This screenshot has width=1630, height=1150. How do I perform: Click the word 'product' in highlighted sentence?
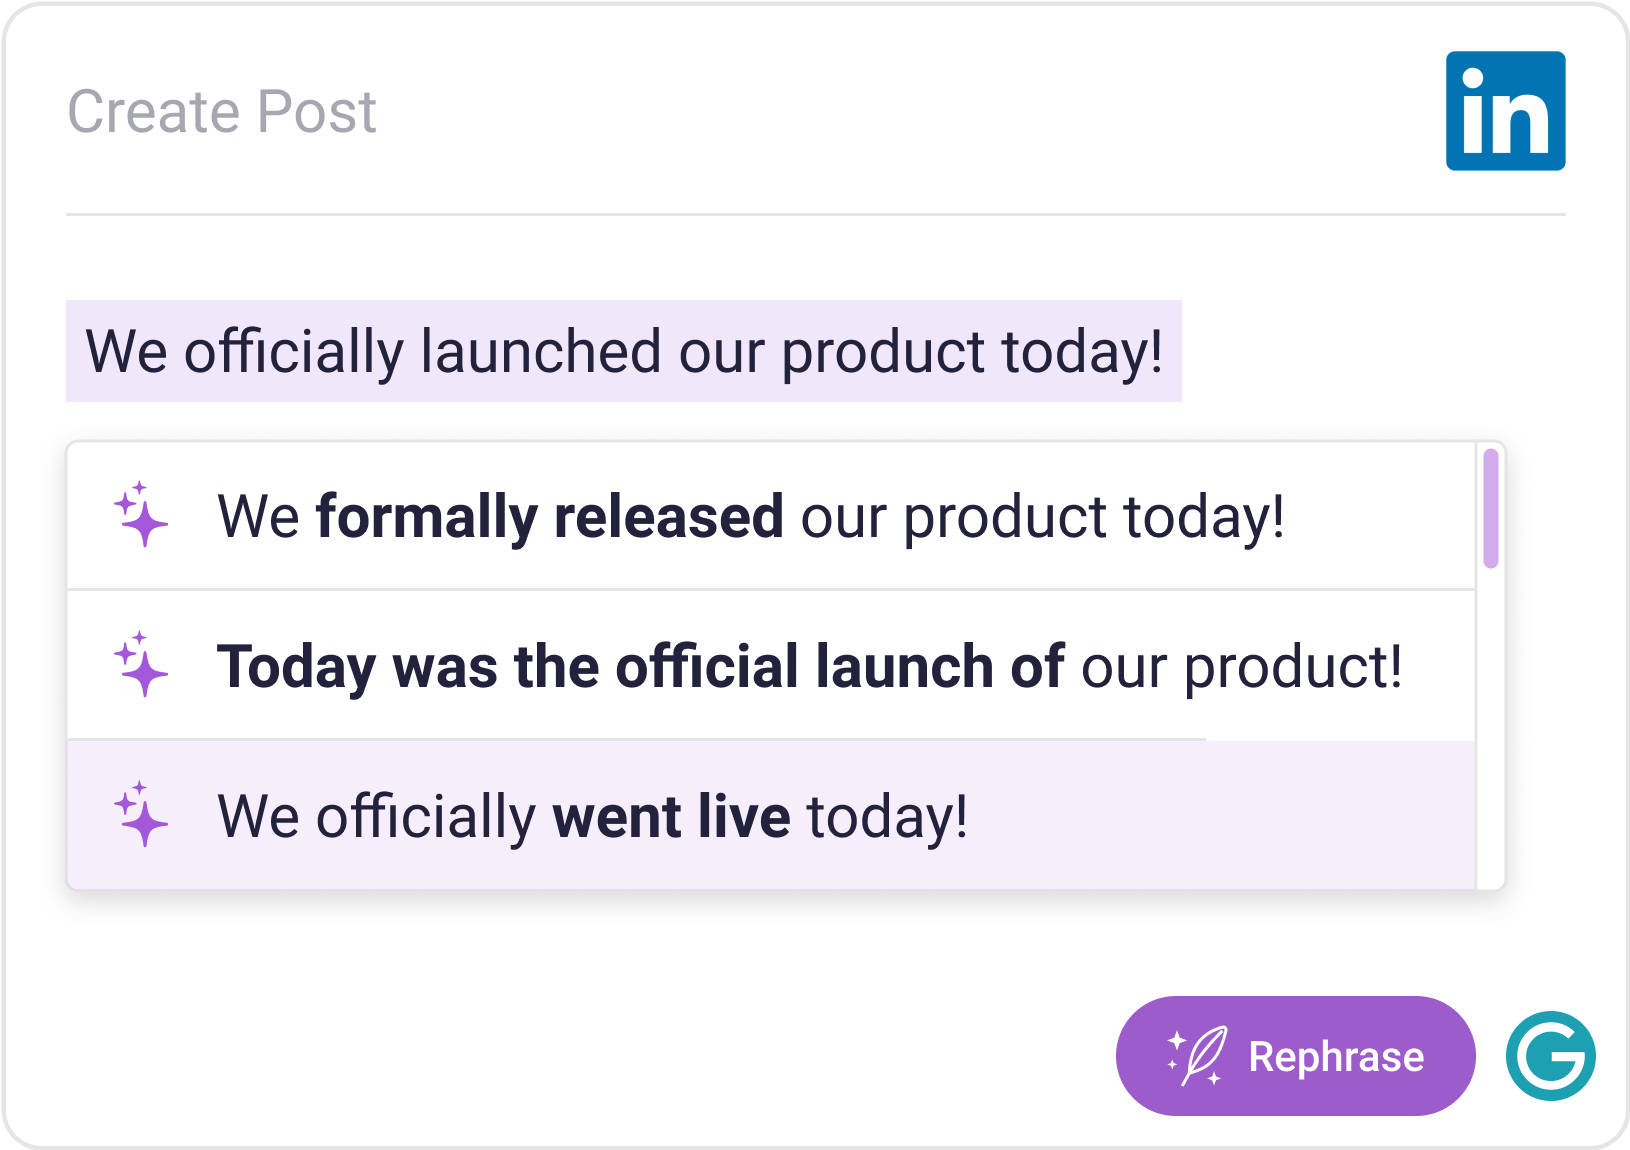pyautogui.click(x=883, y=353)
